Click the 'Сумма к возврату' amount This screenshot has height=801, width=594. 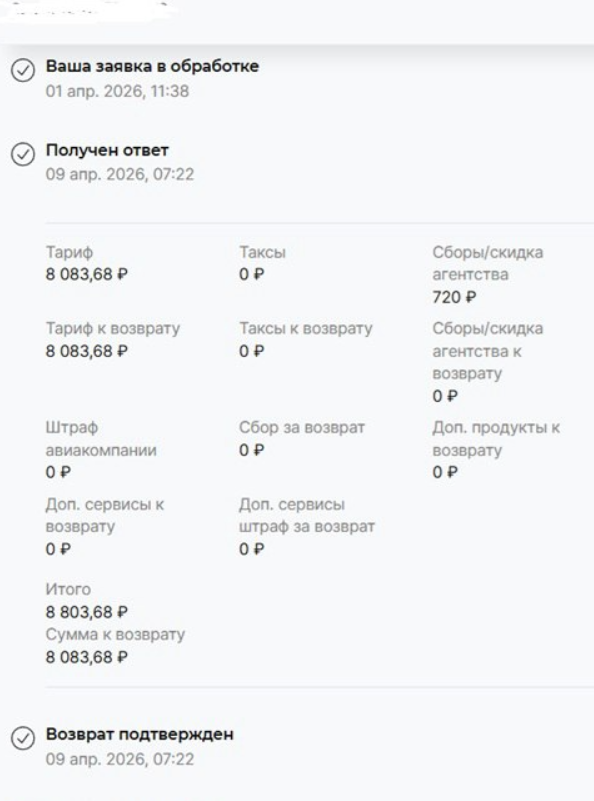coord(87,657)
